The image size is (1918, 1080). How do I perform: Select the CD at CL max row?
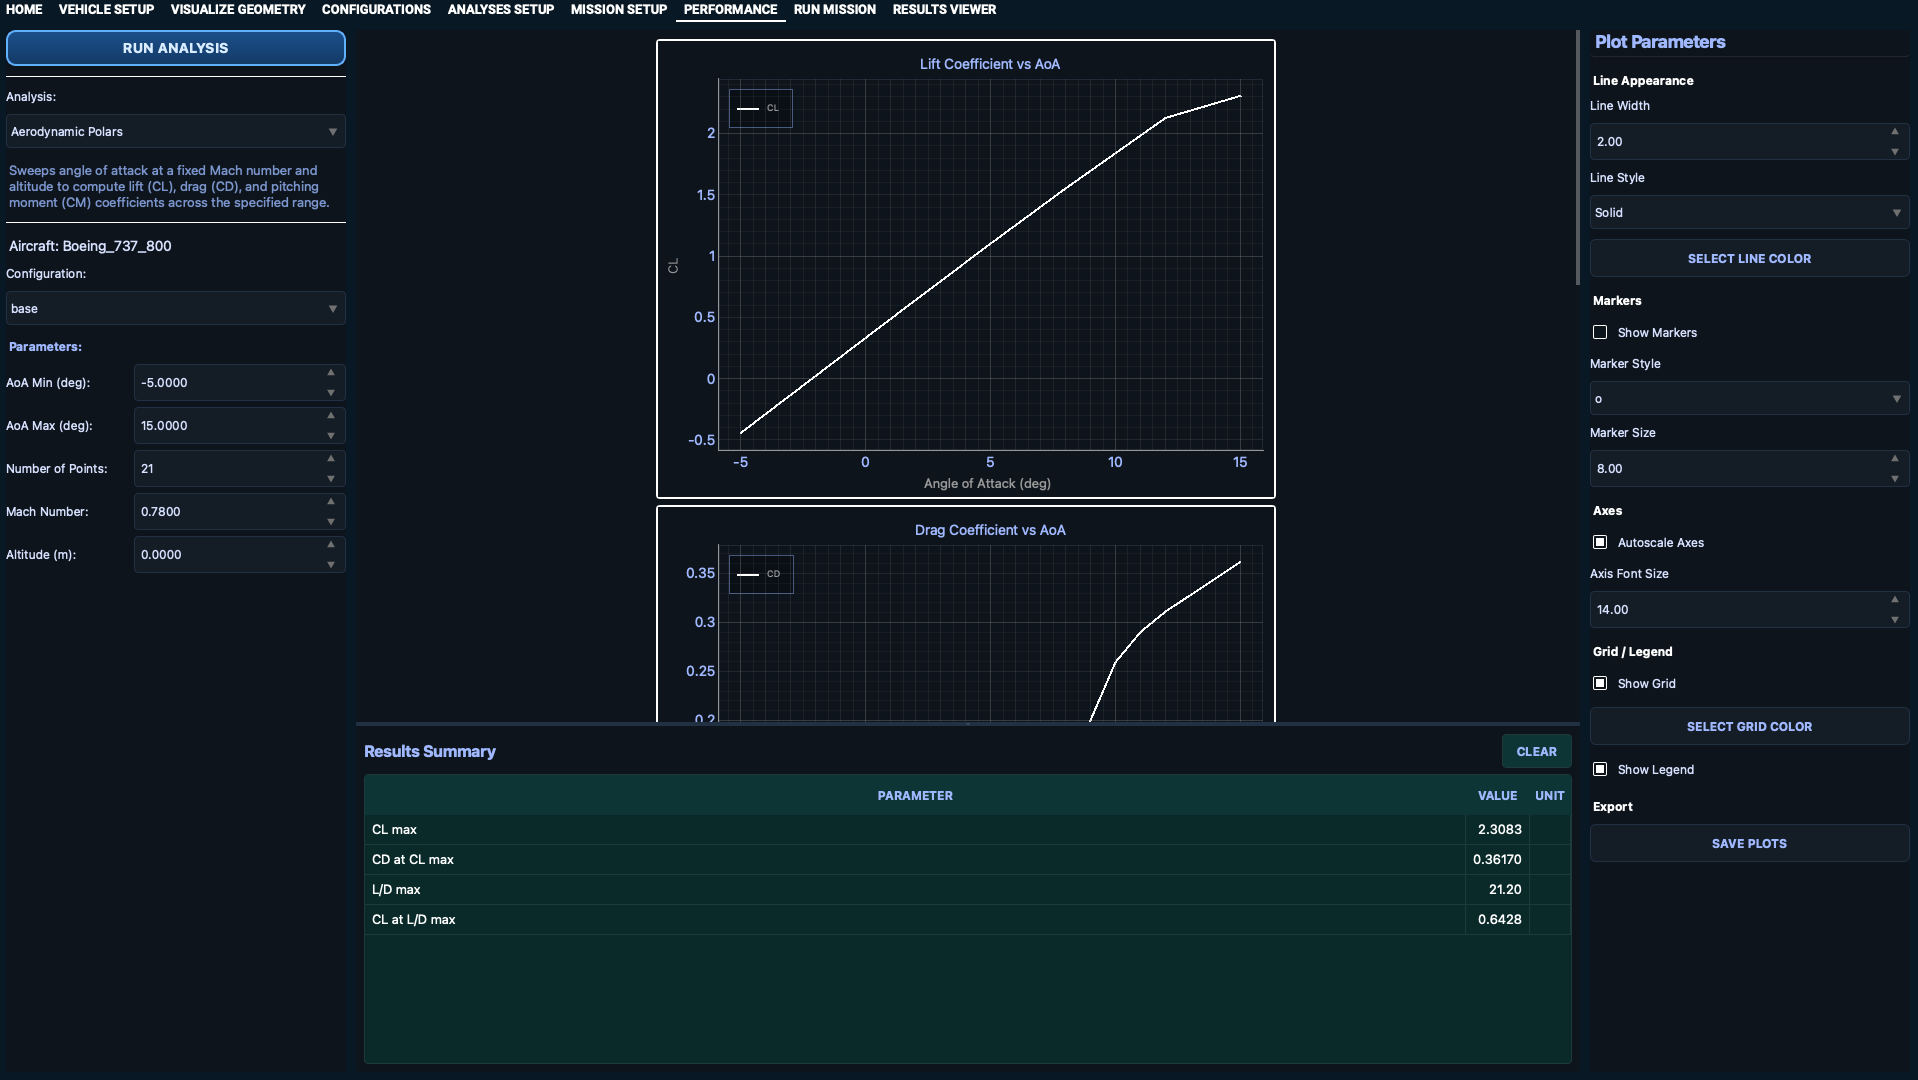click(x=967, y=860)
